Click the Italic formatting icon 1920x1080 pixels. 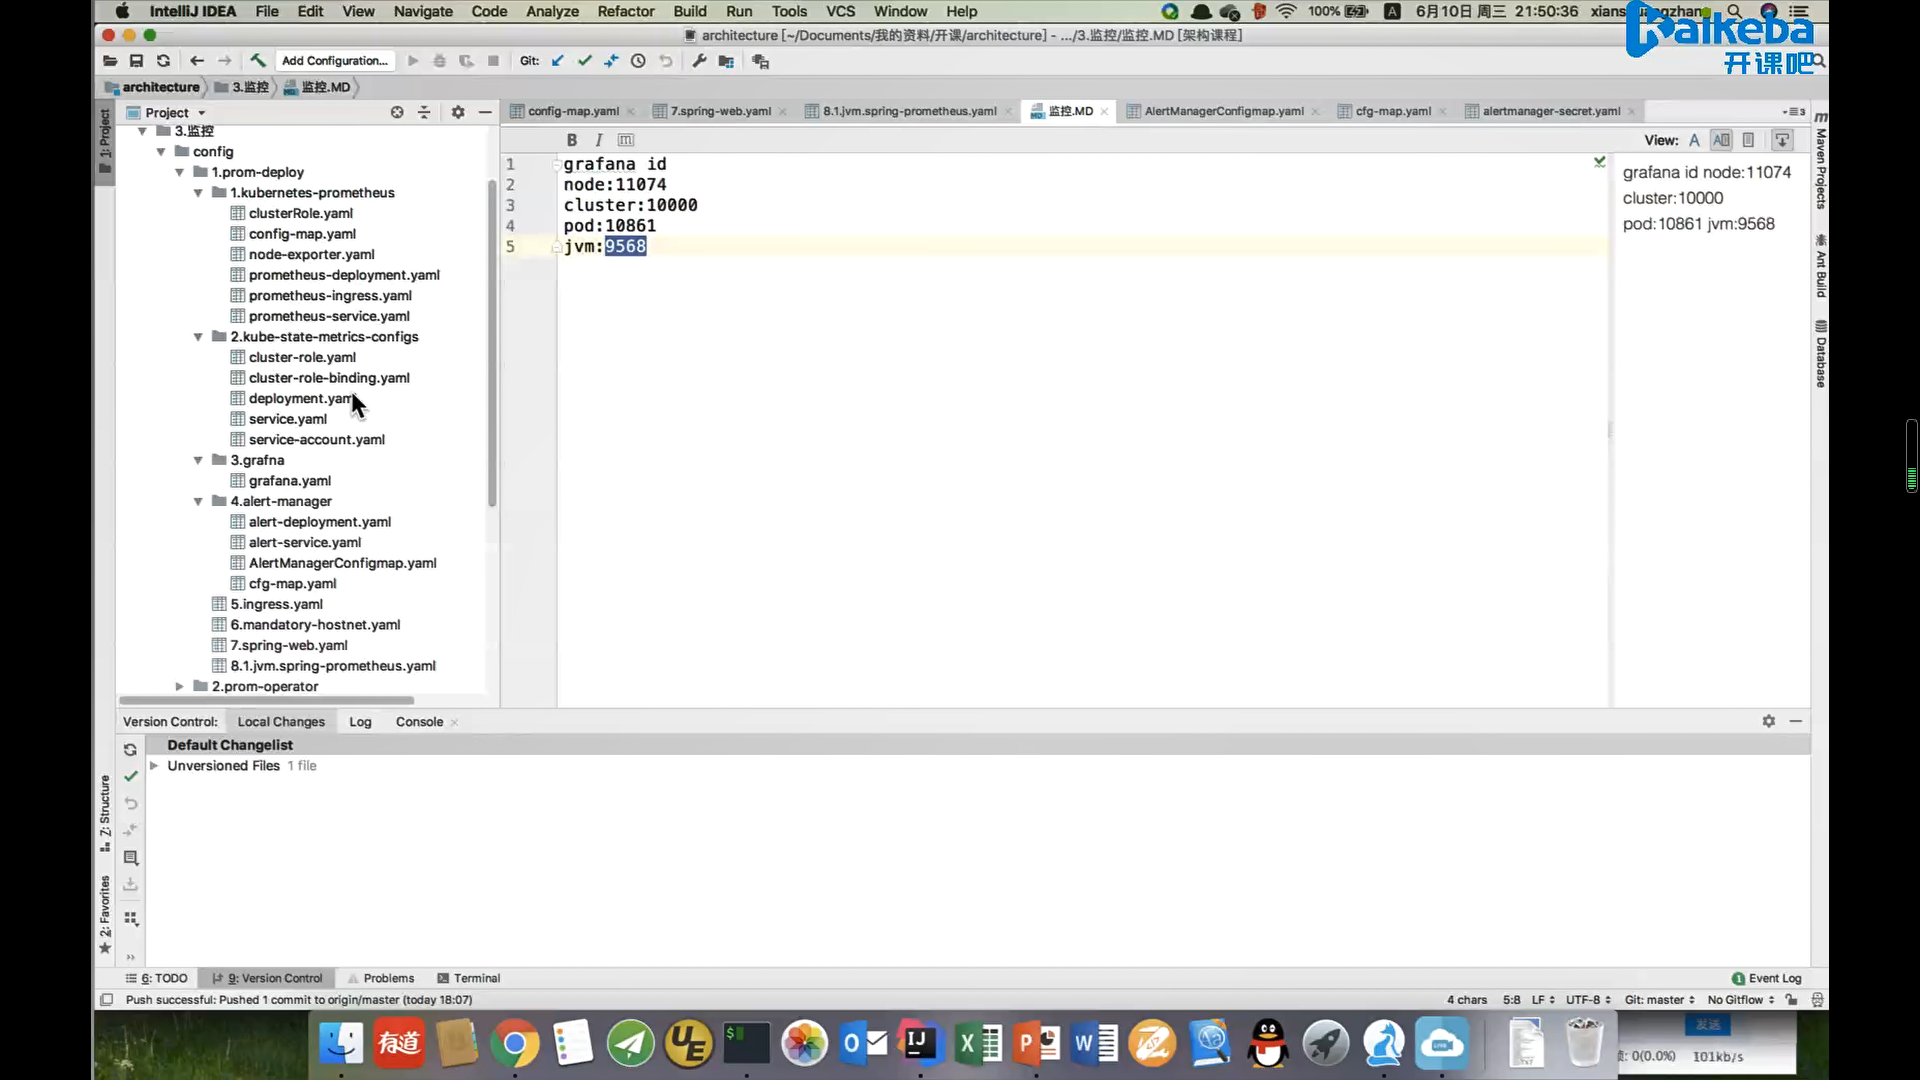tap(598, 140)
